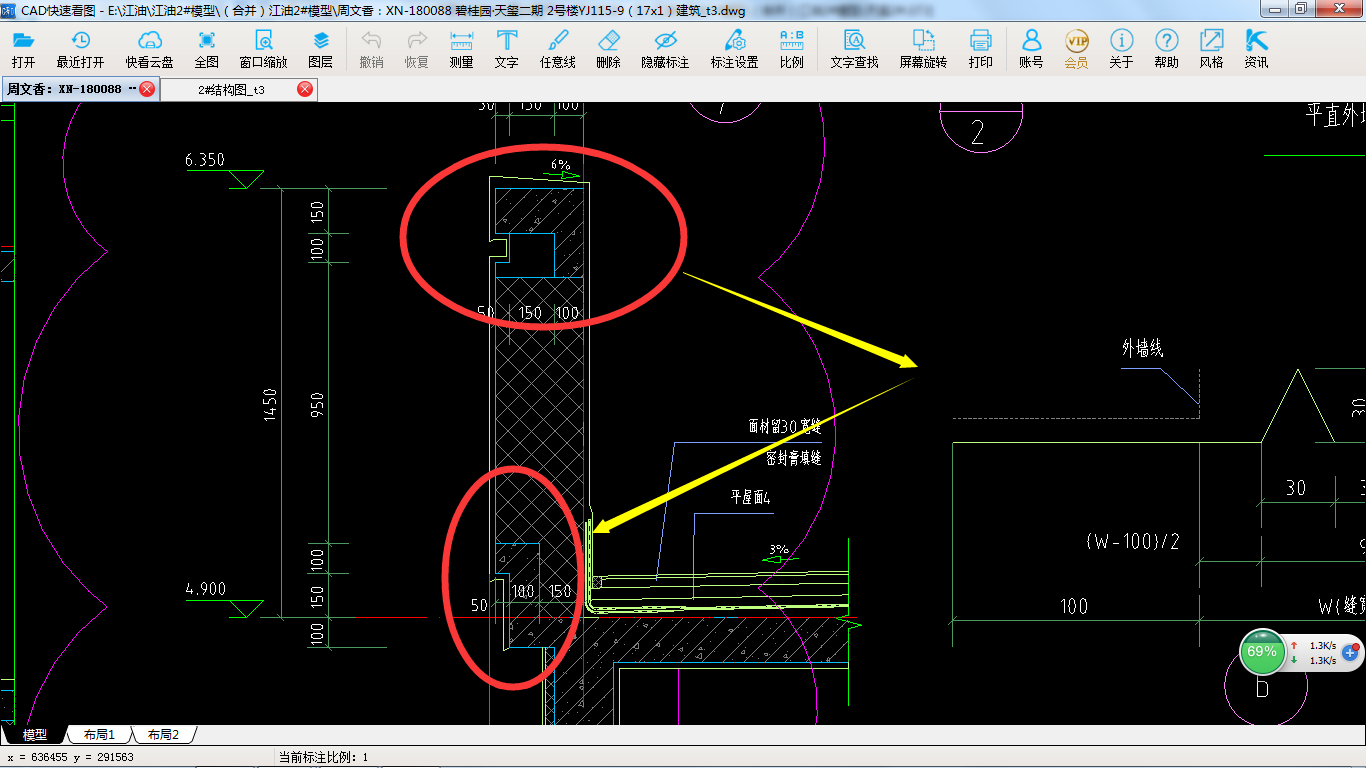
Task: Click the blue plus on speed widget
Action: [x=1349, y=652]
